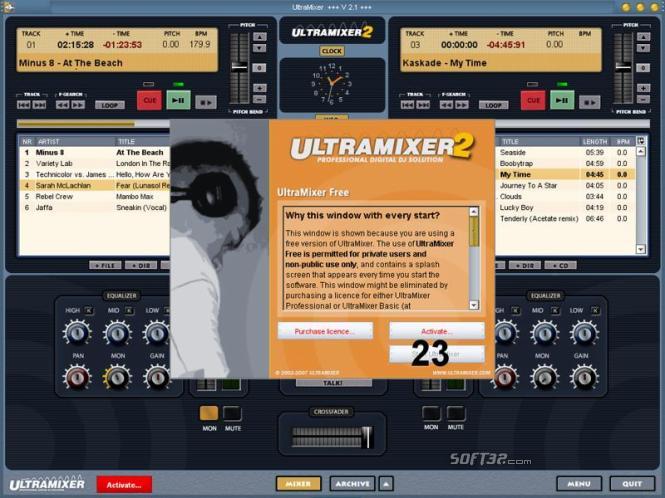Image resolution: width=665 pixels, height=498 pixels.
Task: Lower pitch with left deck down arrow
Action: pos(260,48)
